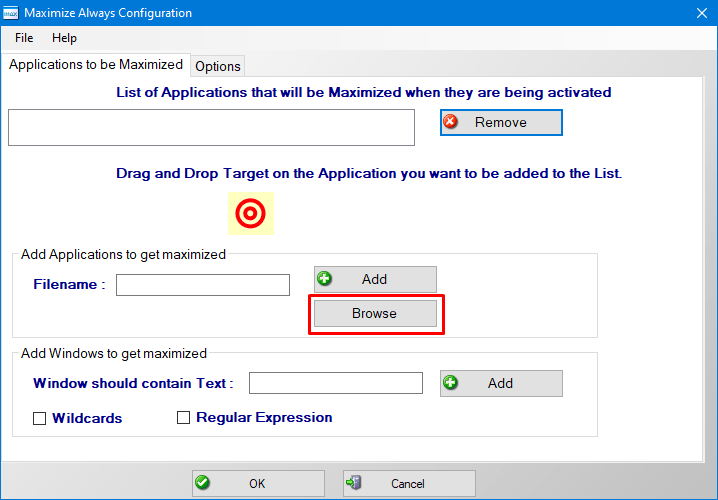
Task: Click the Remove button
Action: [501, 122]
